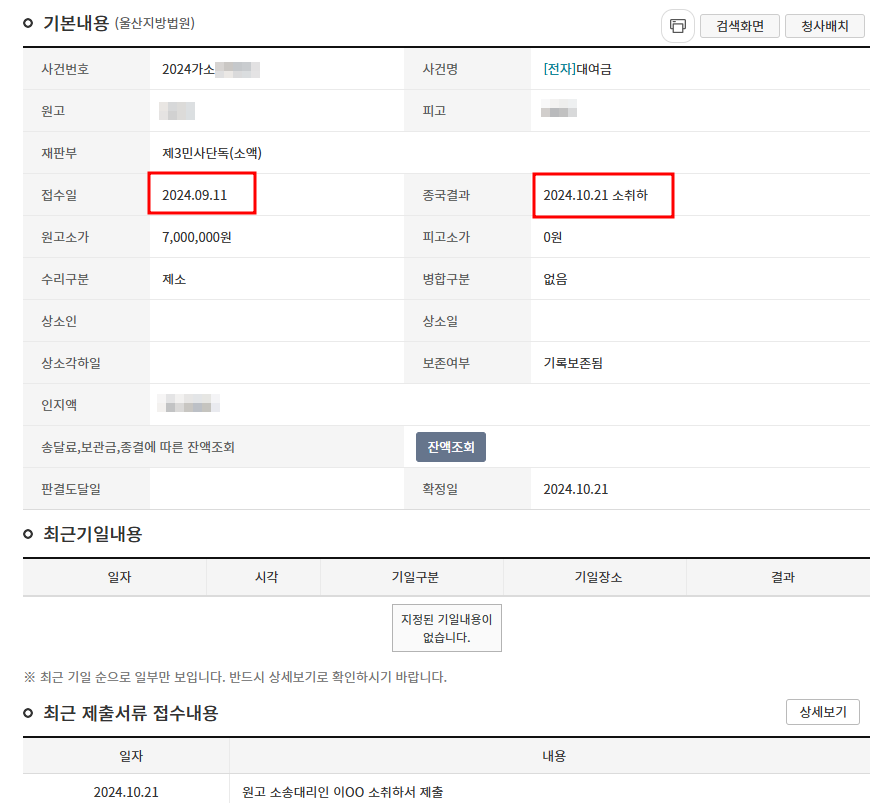Click the 지정된 기일내용이 없습니다 notice box
The image size is (883, 803).
[x=447, y=628]
